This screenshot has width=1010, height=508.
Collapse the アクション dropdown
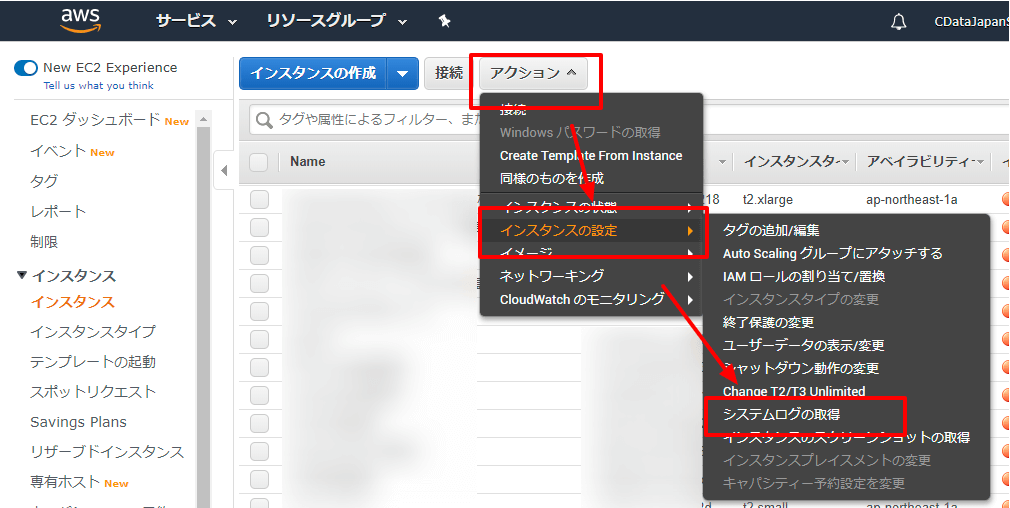533,73
